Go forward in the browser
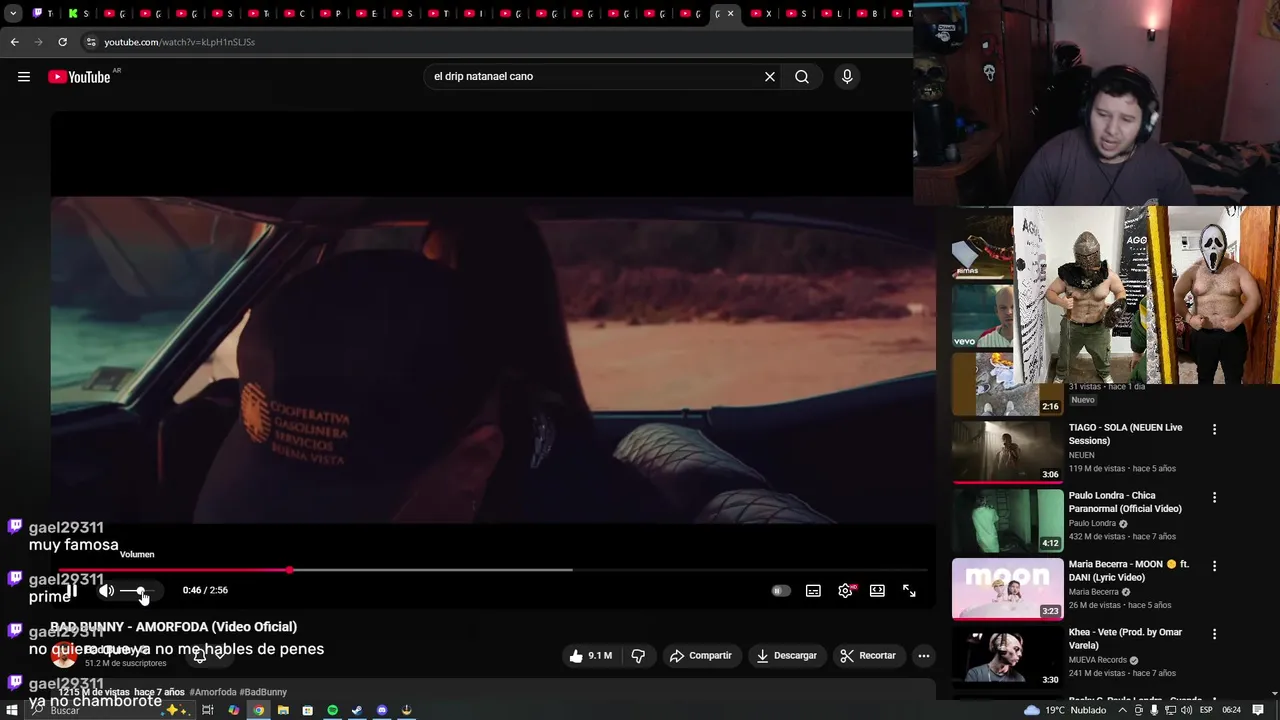 point(38,42)
